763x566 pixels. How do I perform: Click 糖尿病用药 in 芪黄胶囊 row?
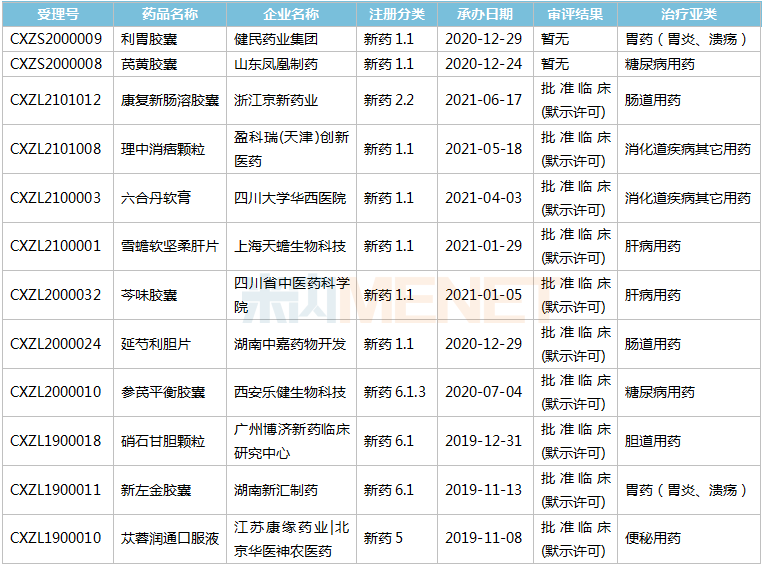660,64
